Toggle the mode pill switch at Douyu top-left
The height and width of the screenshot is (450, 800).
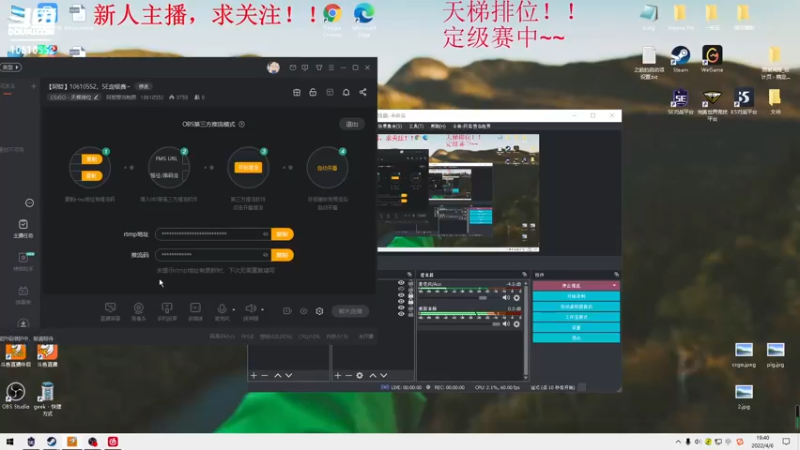(11, 67)
